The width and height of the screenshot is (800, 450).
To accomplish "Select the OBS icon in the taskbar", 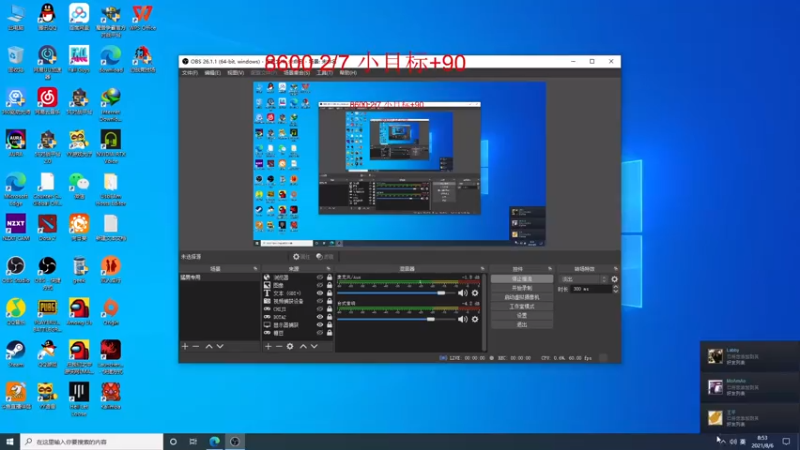I will tap(235, 441).
